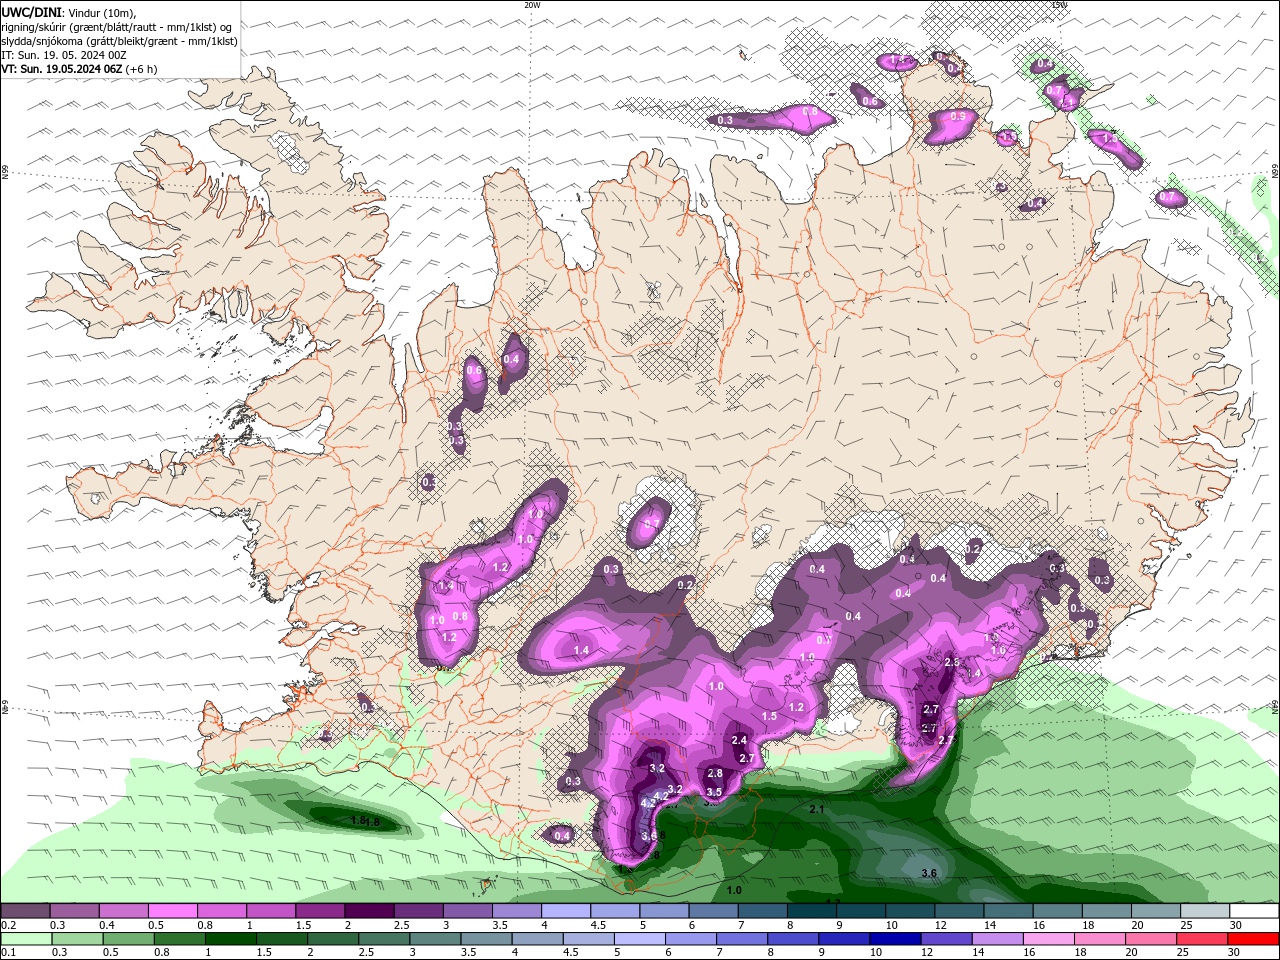Viewport: 1280px width, 960px height.
Task: Click the 0.4 swatch in upper legend row
Action: click(124, 911)
